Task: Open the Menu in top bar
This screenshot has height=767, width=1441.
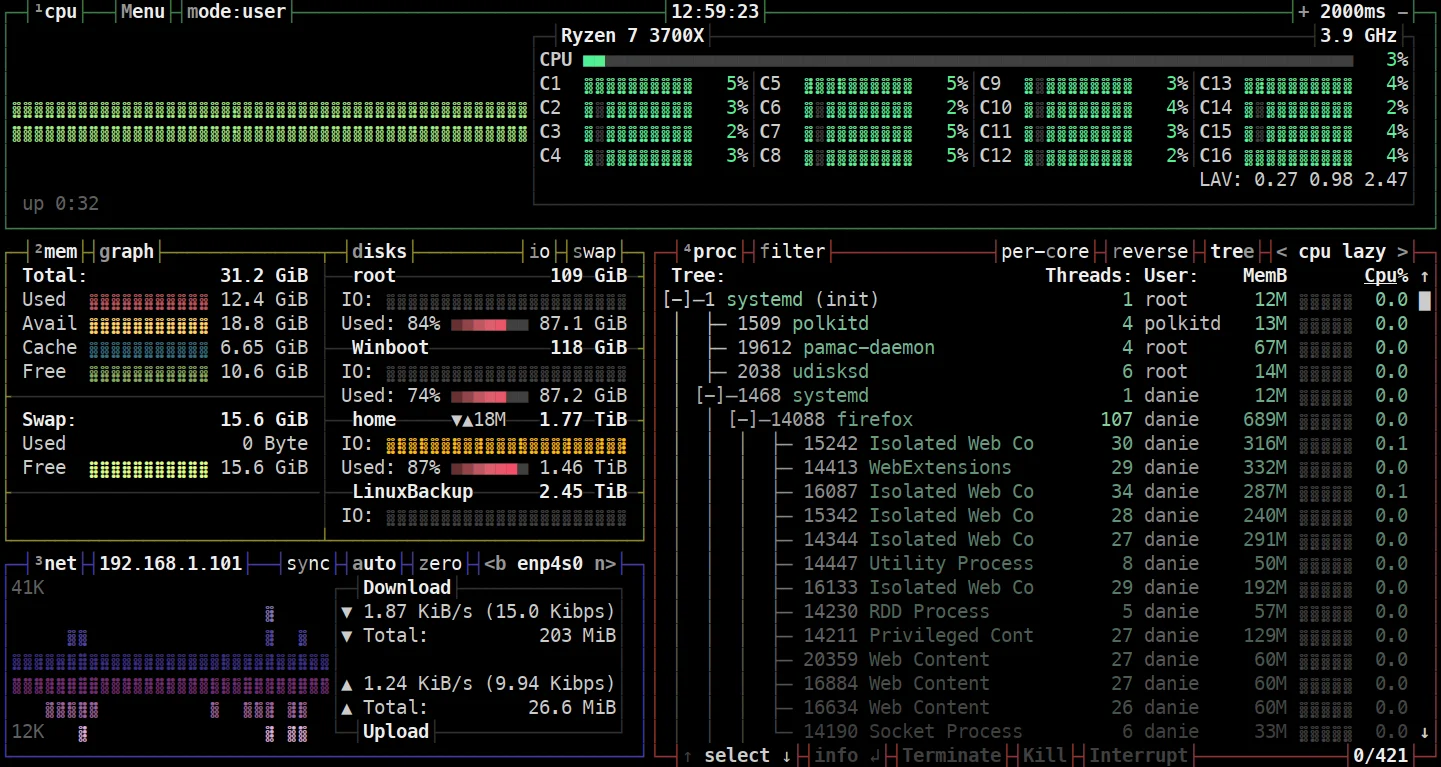Action: pos(142,12)
